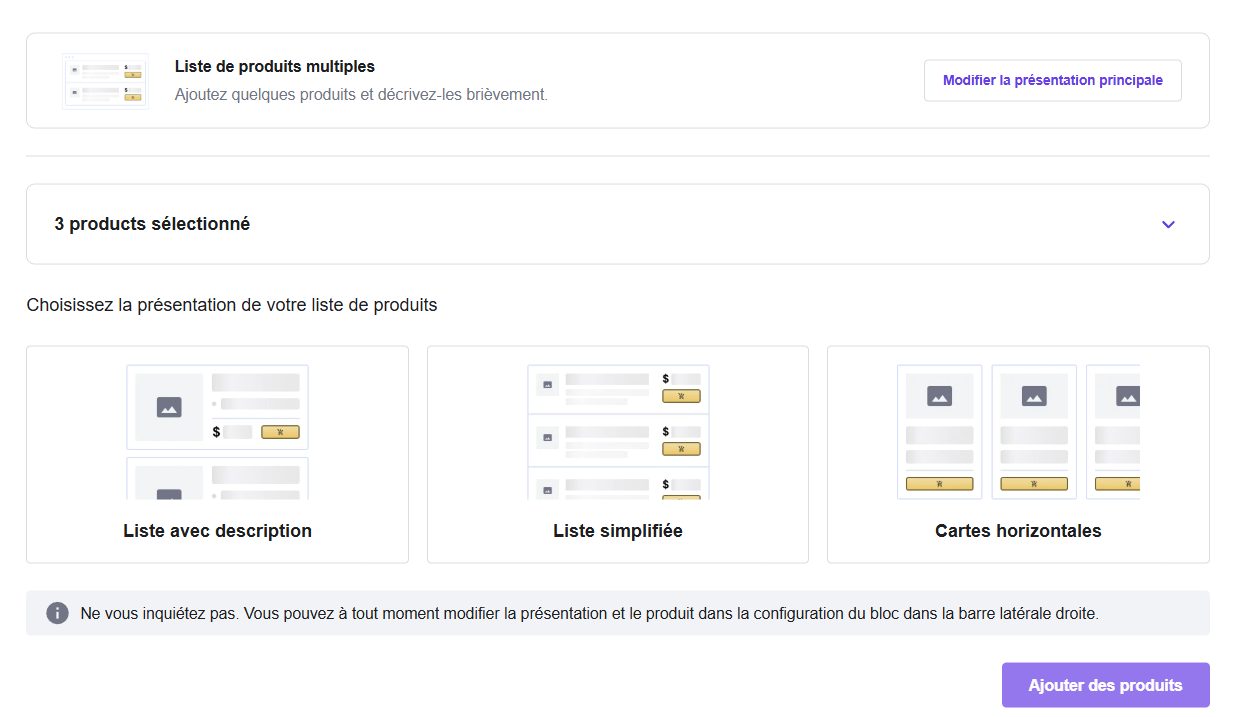Select the Liste avec description layout
The image size is (1247, 717).
coord(217,455)
